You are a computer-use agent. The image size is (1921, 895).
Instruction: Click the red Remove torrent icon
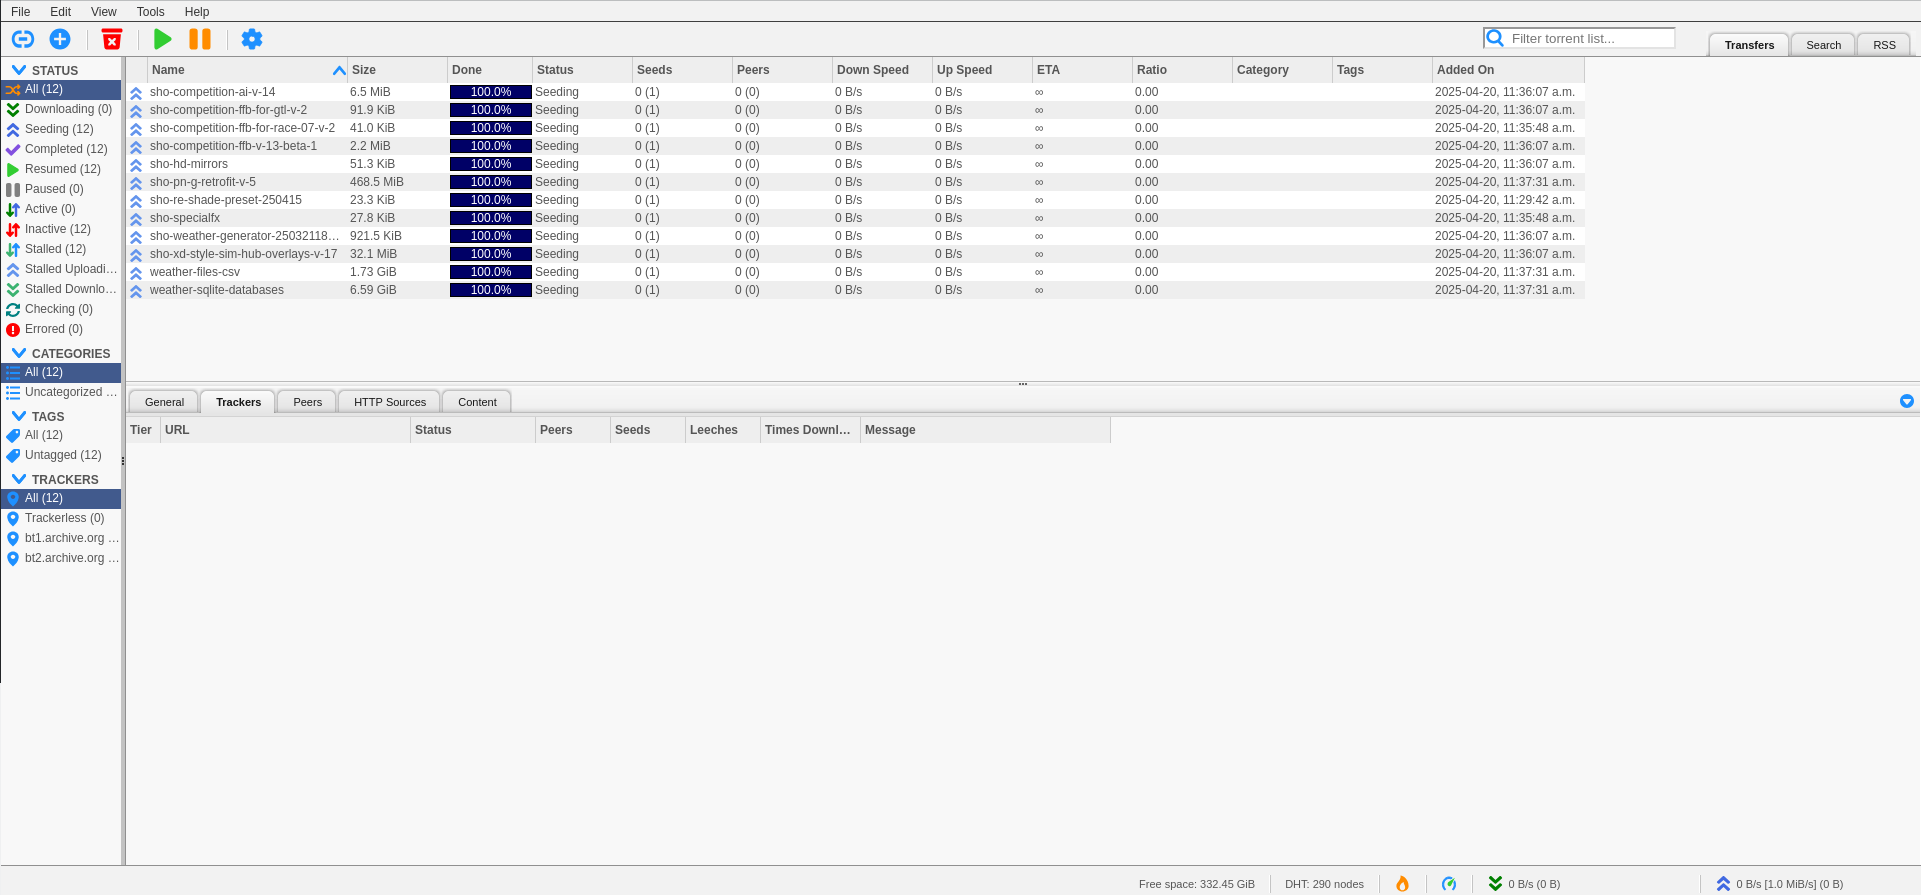click(112, 39)
